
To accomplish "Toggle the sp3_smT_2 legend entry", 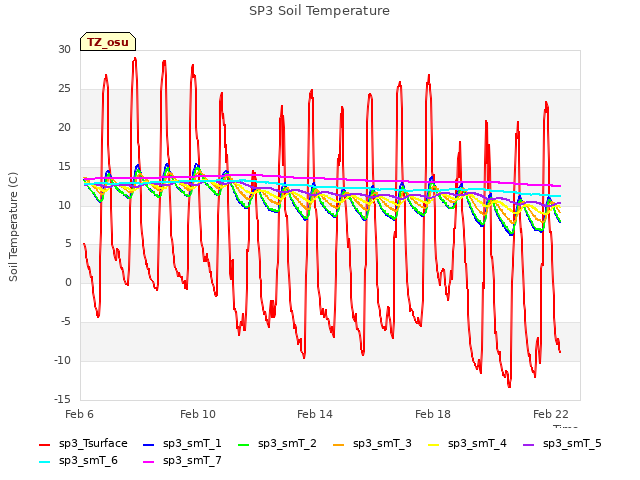I will tap(278, 444).
